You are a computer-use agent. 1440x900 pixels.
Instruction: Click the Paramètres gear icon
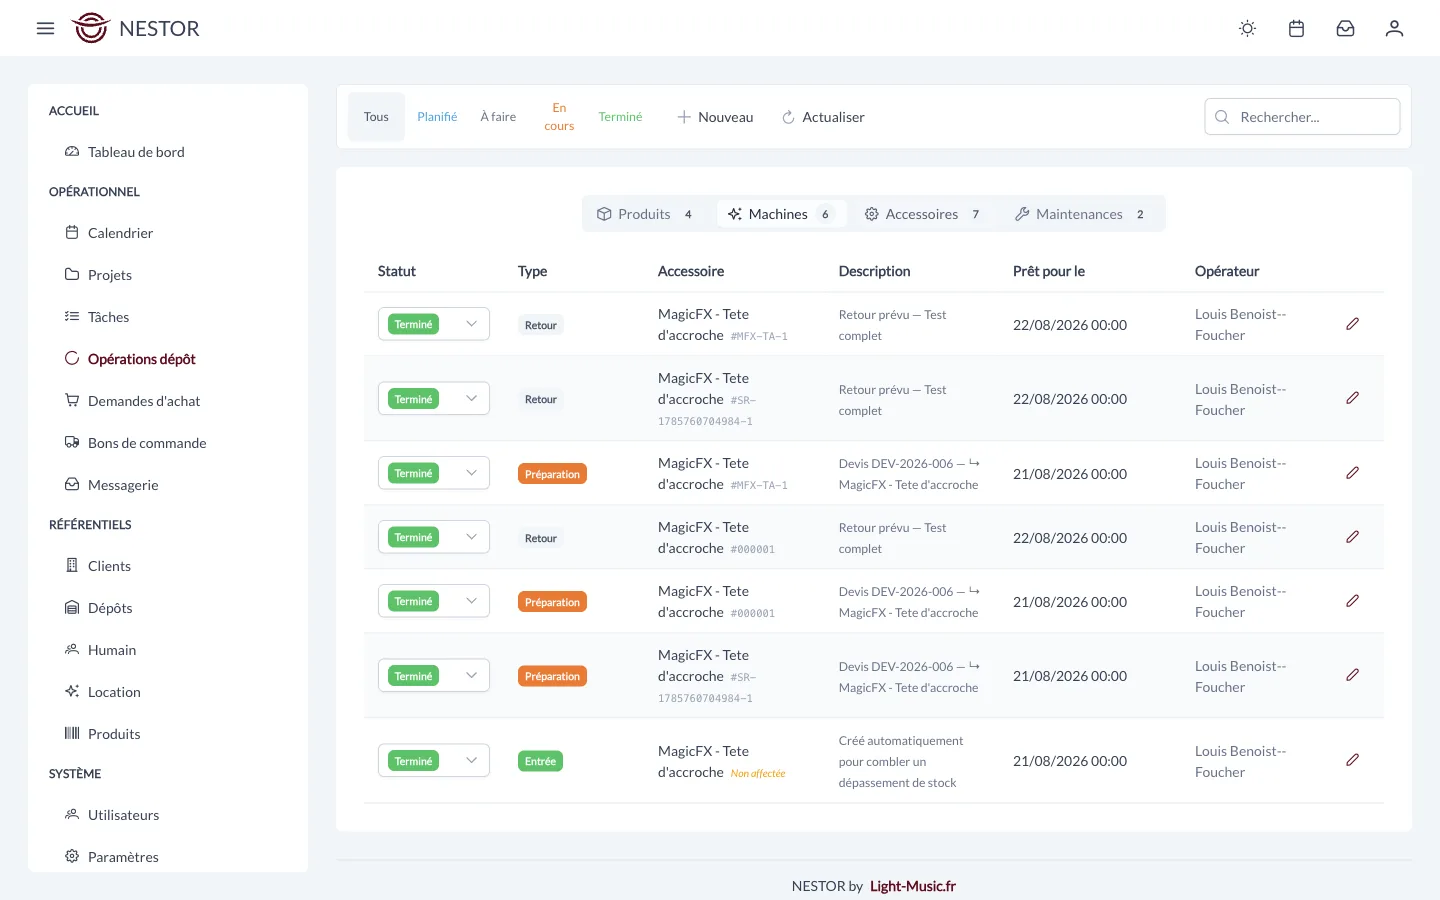pyautogui.click(x=72, y=856)
